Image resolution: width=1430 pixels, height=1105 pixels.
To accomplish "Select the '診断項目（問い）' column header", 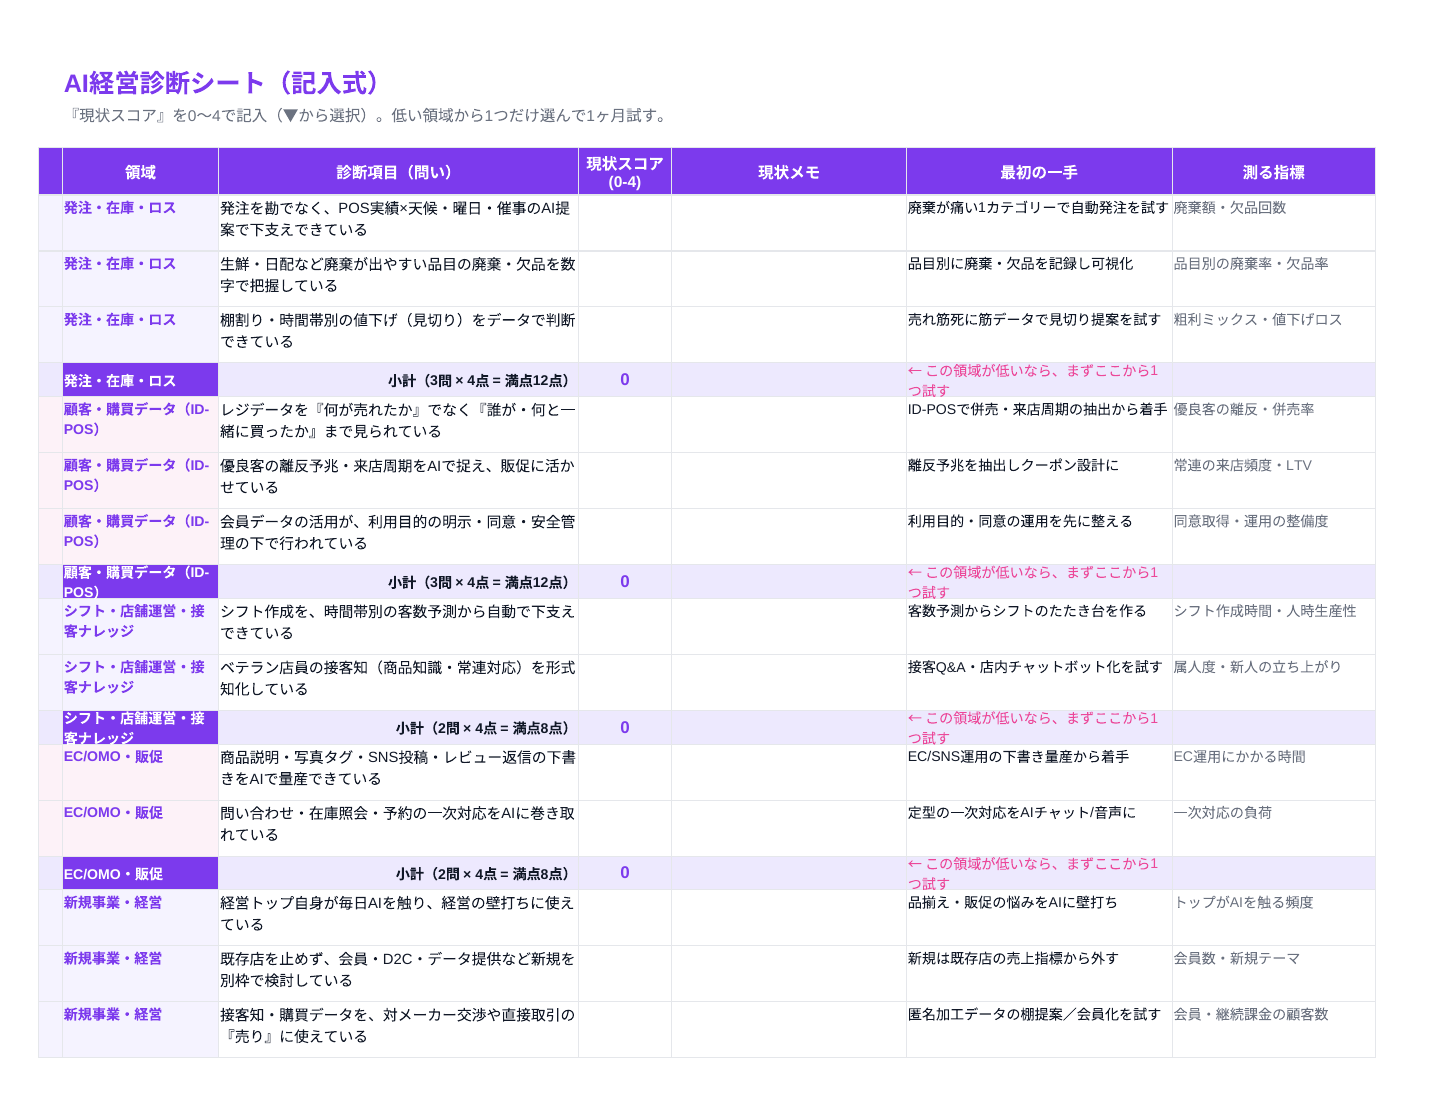I will coord(398,172).
